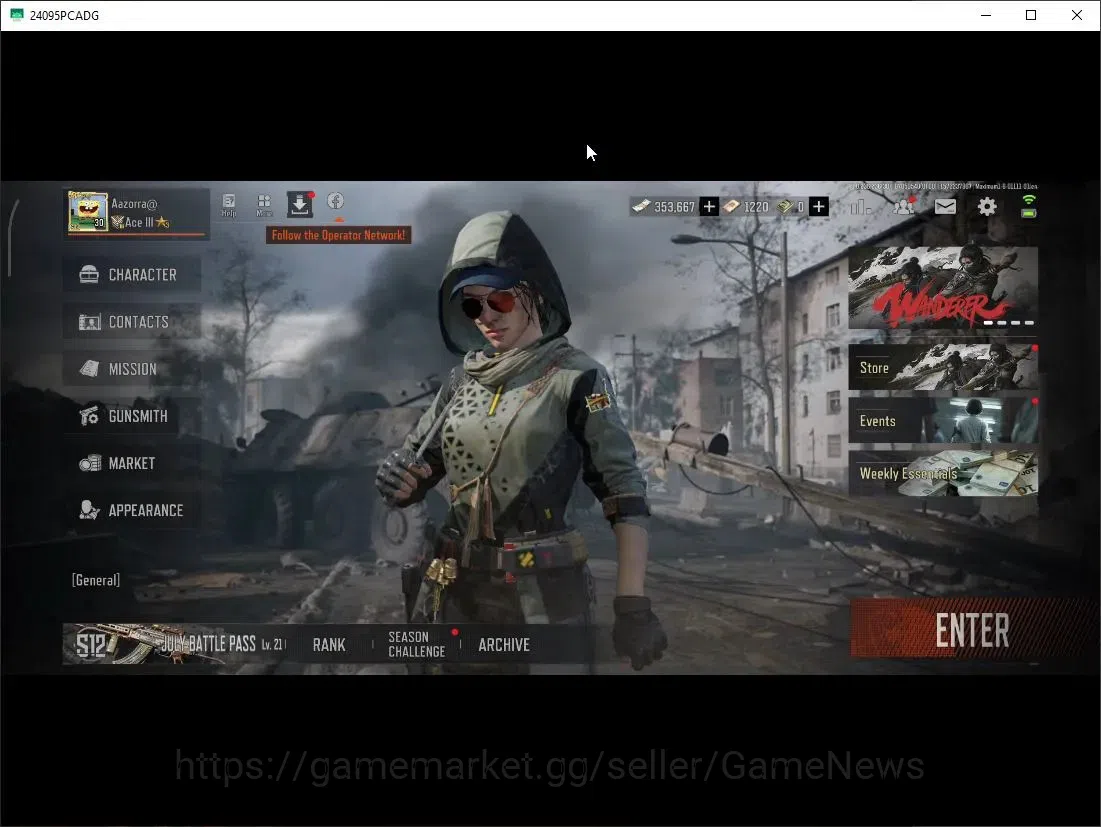Open the mail envelope icon

tap(945, 206)
